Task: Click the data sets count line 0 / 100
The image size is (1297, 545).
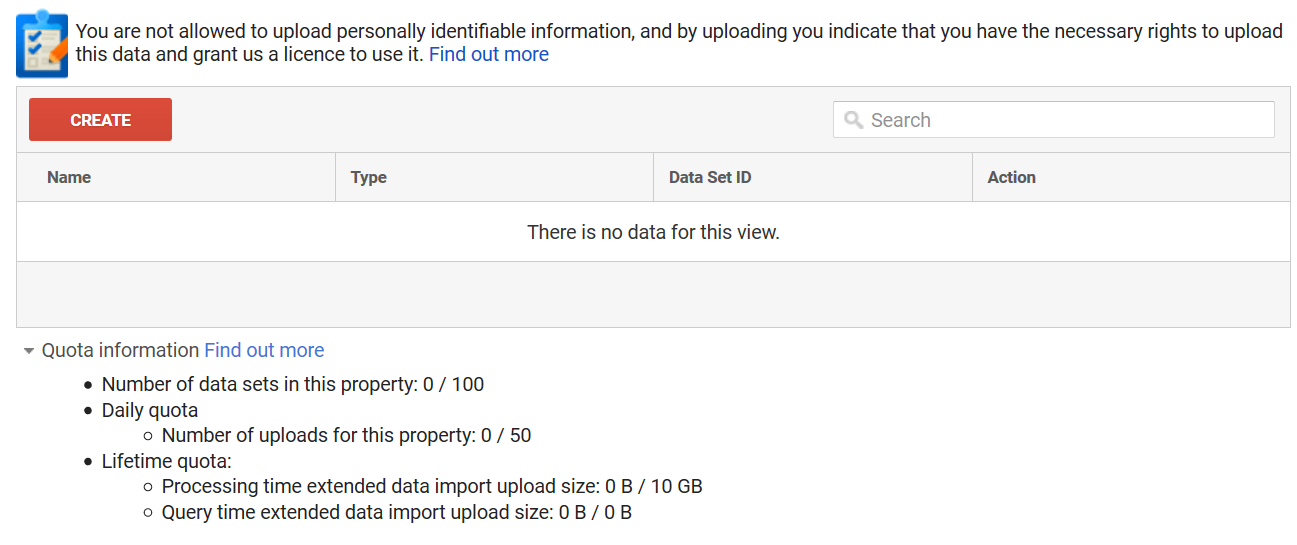Action: tap(293, 384)
